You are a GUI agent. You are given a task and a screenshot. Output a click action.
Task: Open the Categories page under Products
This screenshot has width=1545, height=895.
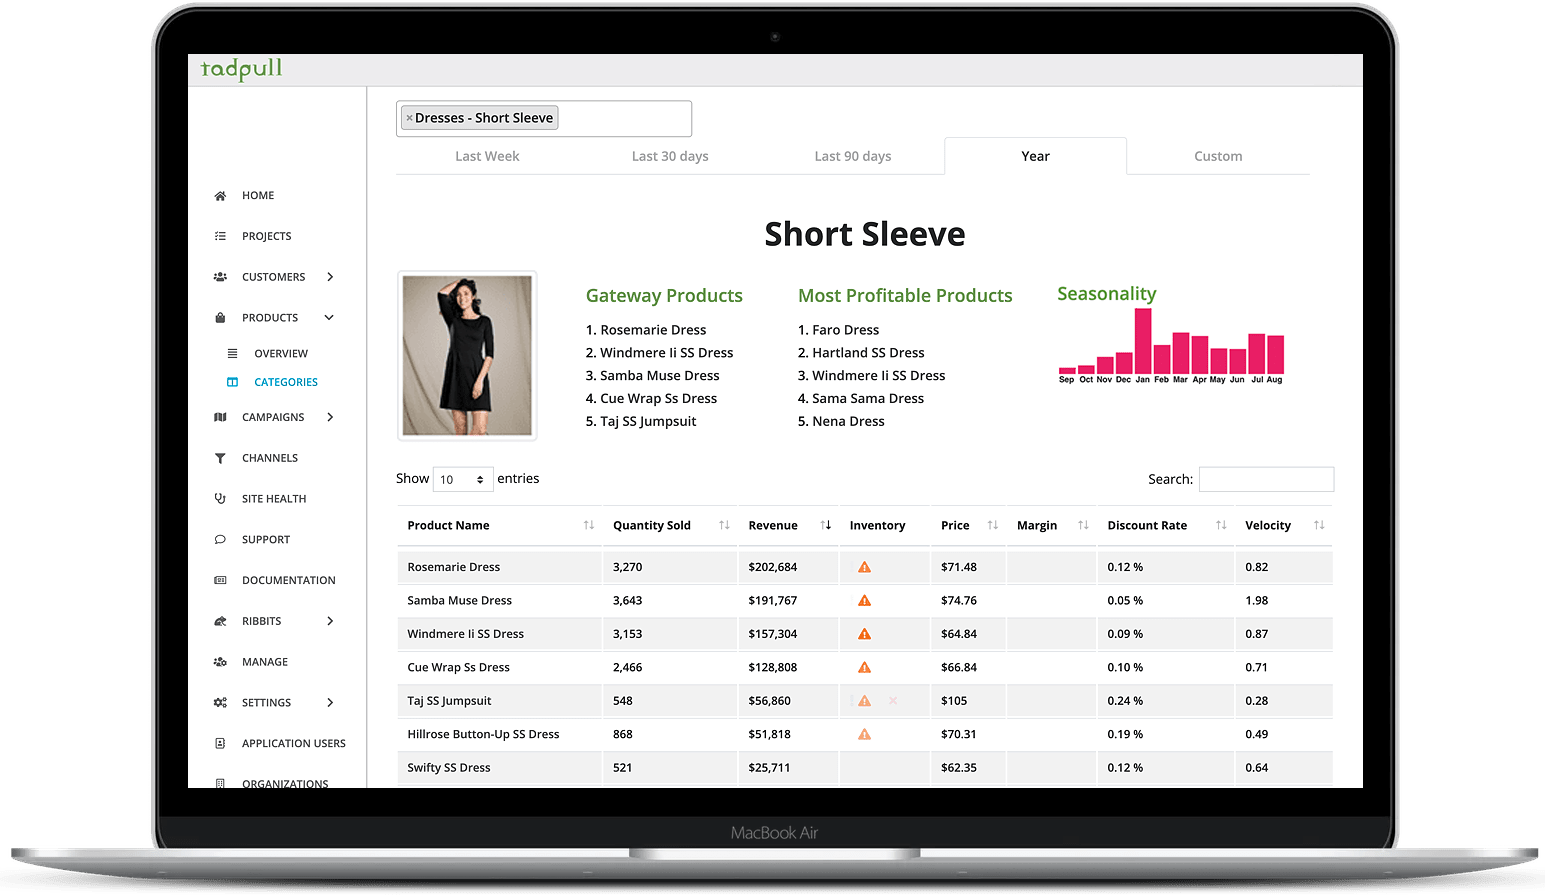286,382
